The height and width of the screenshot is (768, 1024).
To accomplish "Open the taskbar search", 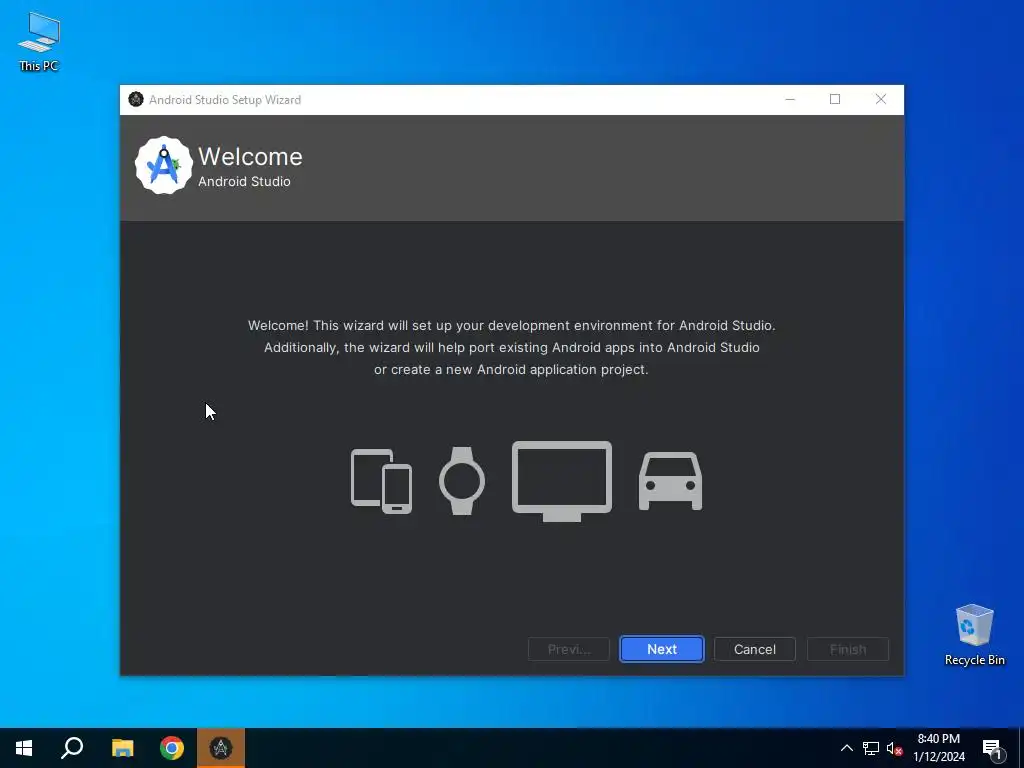I will coord(72,748).
